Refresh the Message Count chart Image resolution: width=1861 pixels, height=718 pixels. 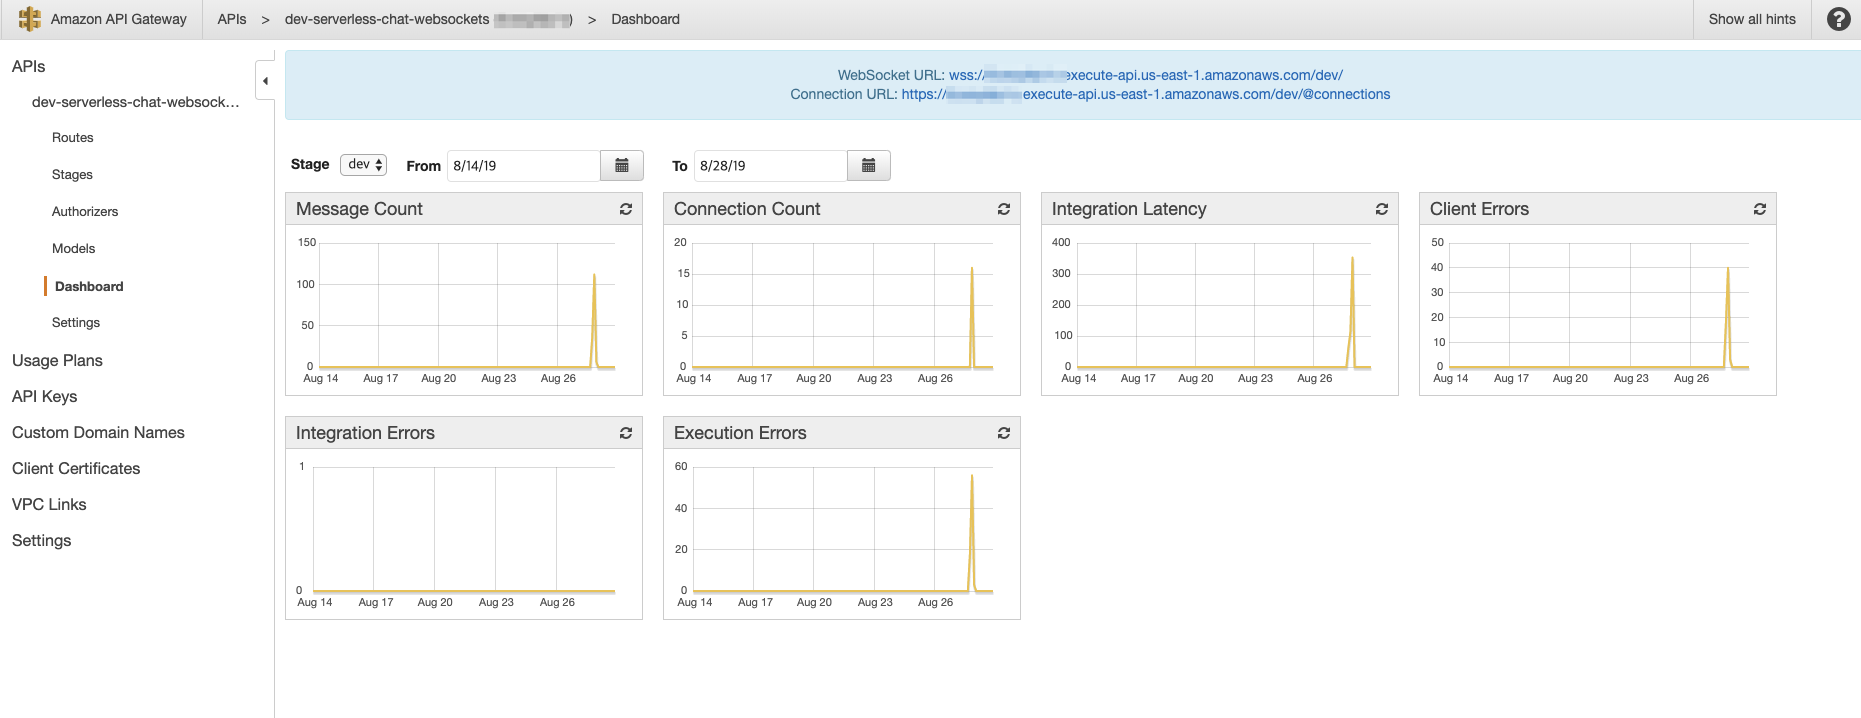click(626, 209)
